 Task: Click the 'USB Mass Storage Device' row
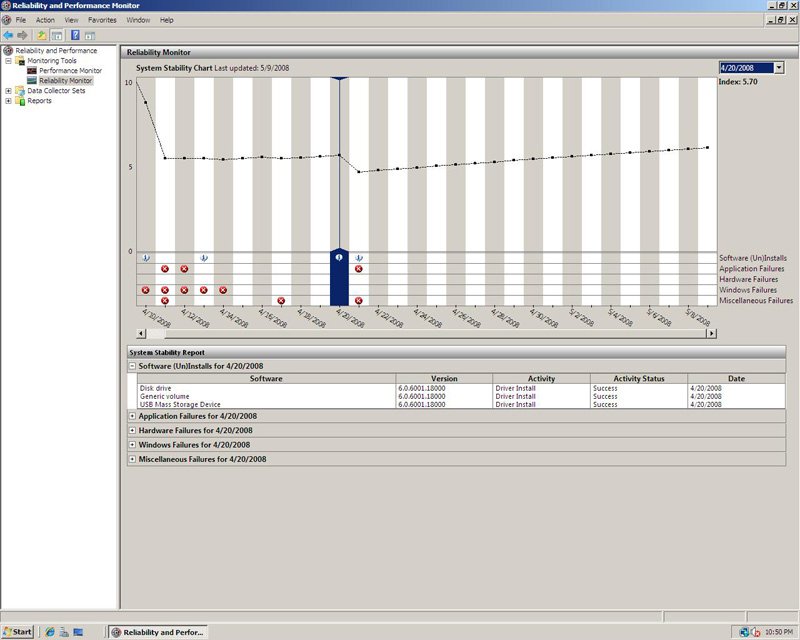(x=461, y=404)
